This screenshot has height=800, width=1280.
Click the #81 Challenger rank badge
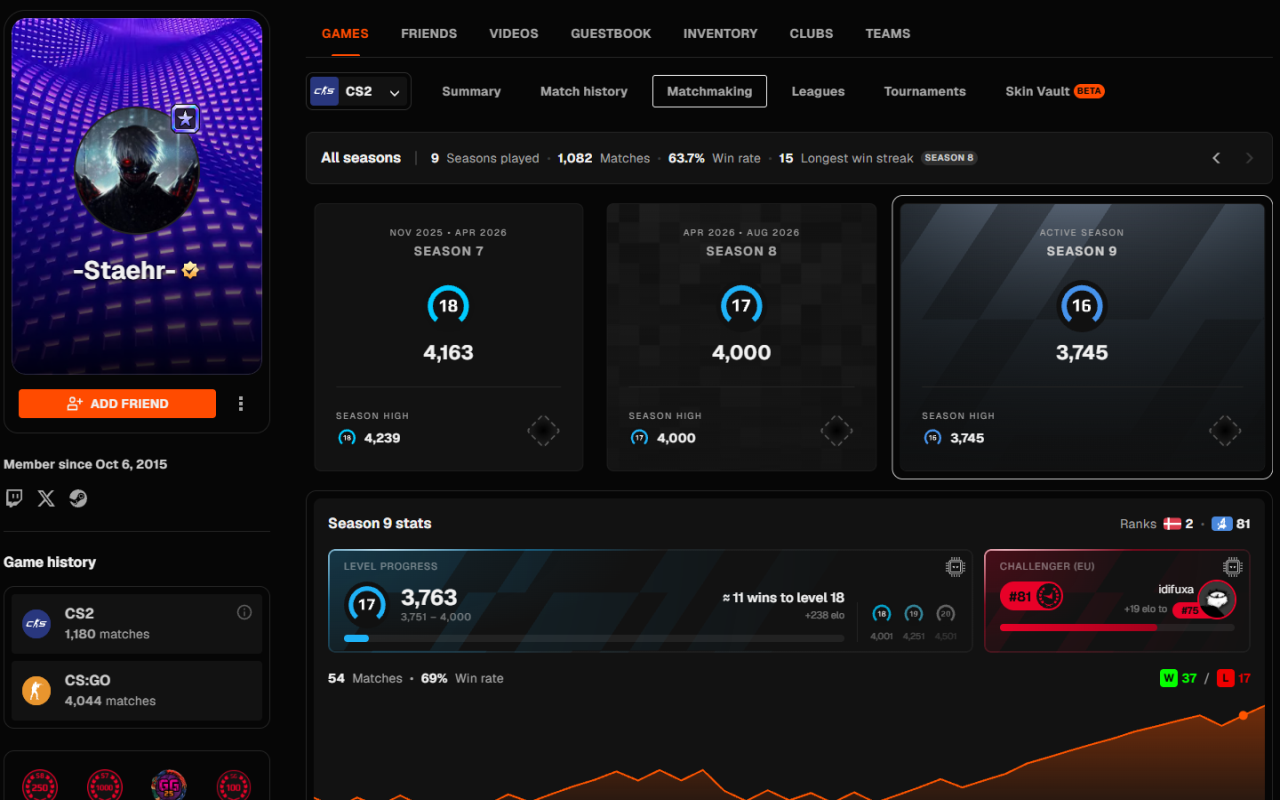click(1032, 597)
